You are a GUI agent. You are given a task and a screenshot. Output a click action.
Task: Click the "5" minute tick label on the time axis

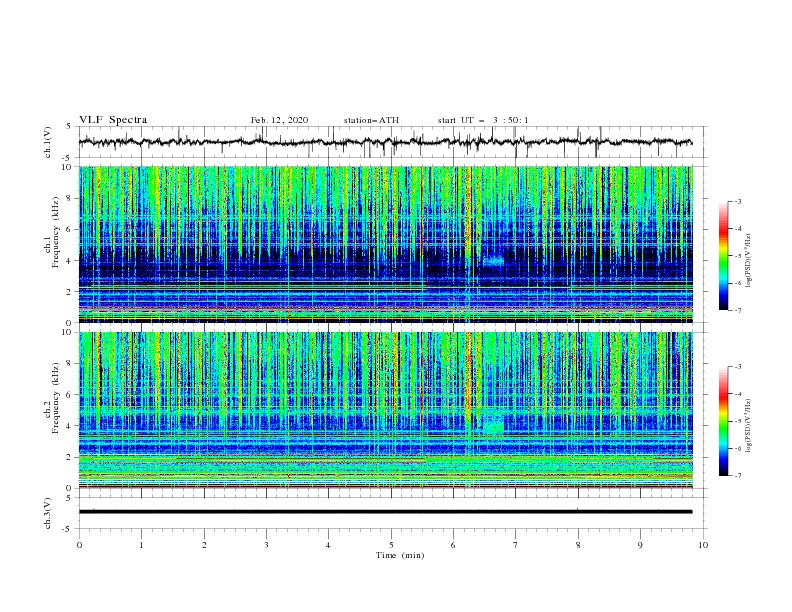pyautogui.click(x=391, y=545)
